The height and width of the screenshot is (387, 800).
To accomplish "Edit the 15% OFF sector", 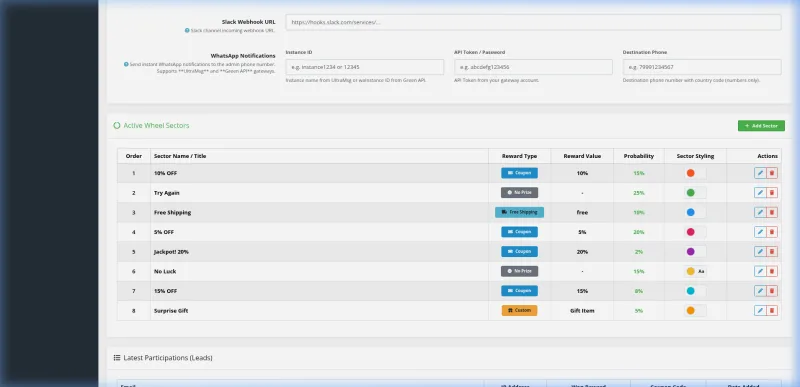I will [x=760, y=291].
